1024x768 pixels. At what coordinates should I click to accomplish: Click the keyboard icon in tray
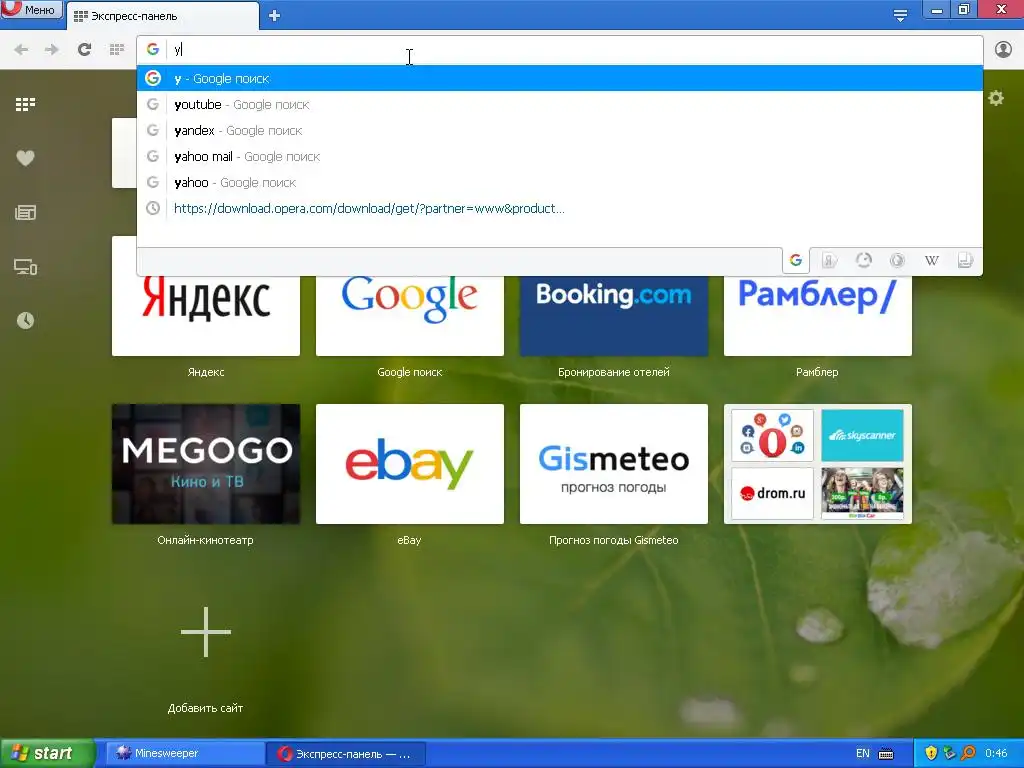coord(886,754)
